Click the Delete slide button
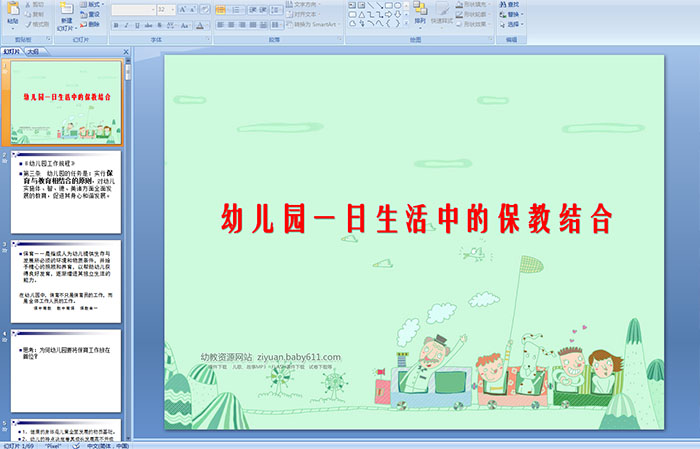This screenshot has width=700, height=449. pyautogui.click(x=90, y=24)
